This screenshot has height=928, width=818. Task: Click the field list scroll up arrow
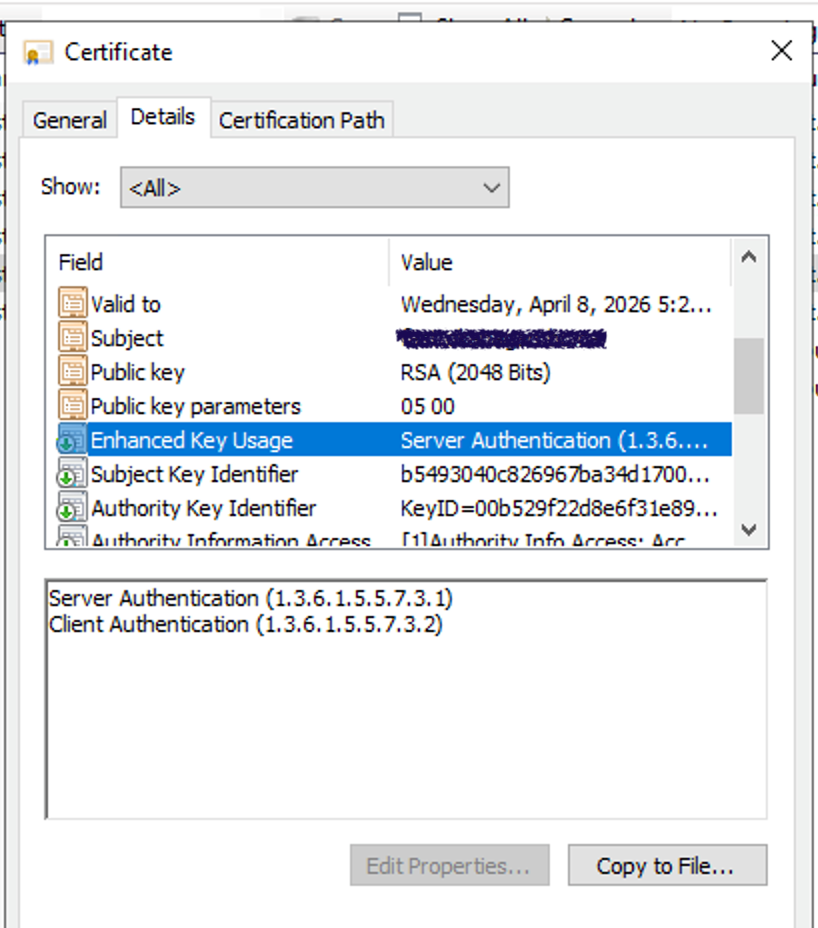(x=749, y=257)
